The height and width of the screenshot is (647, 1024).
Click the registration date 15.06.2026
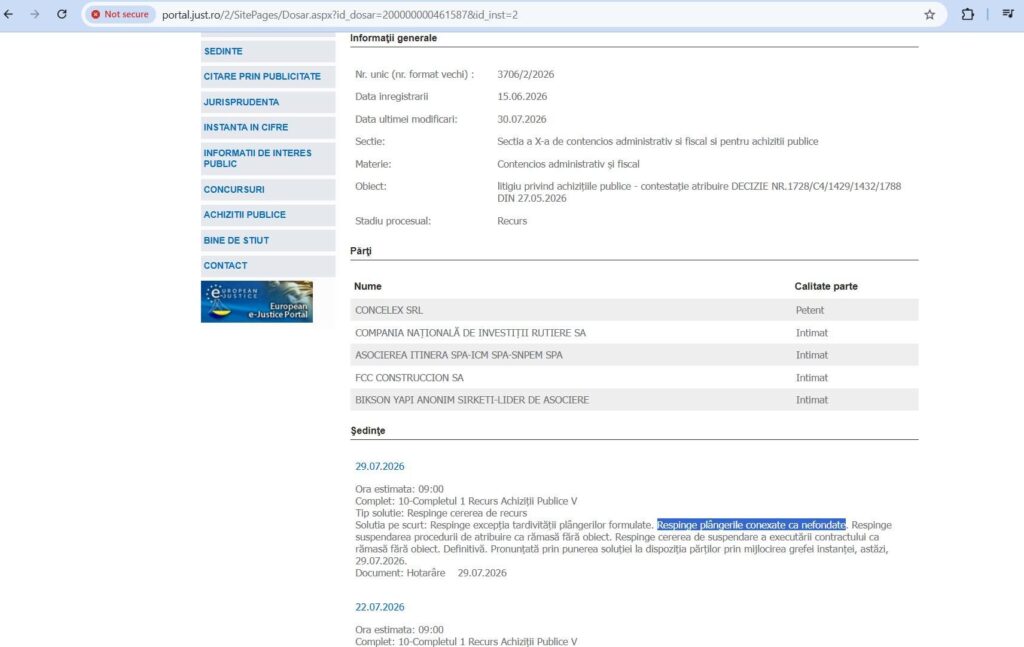[522, 97]
